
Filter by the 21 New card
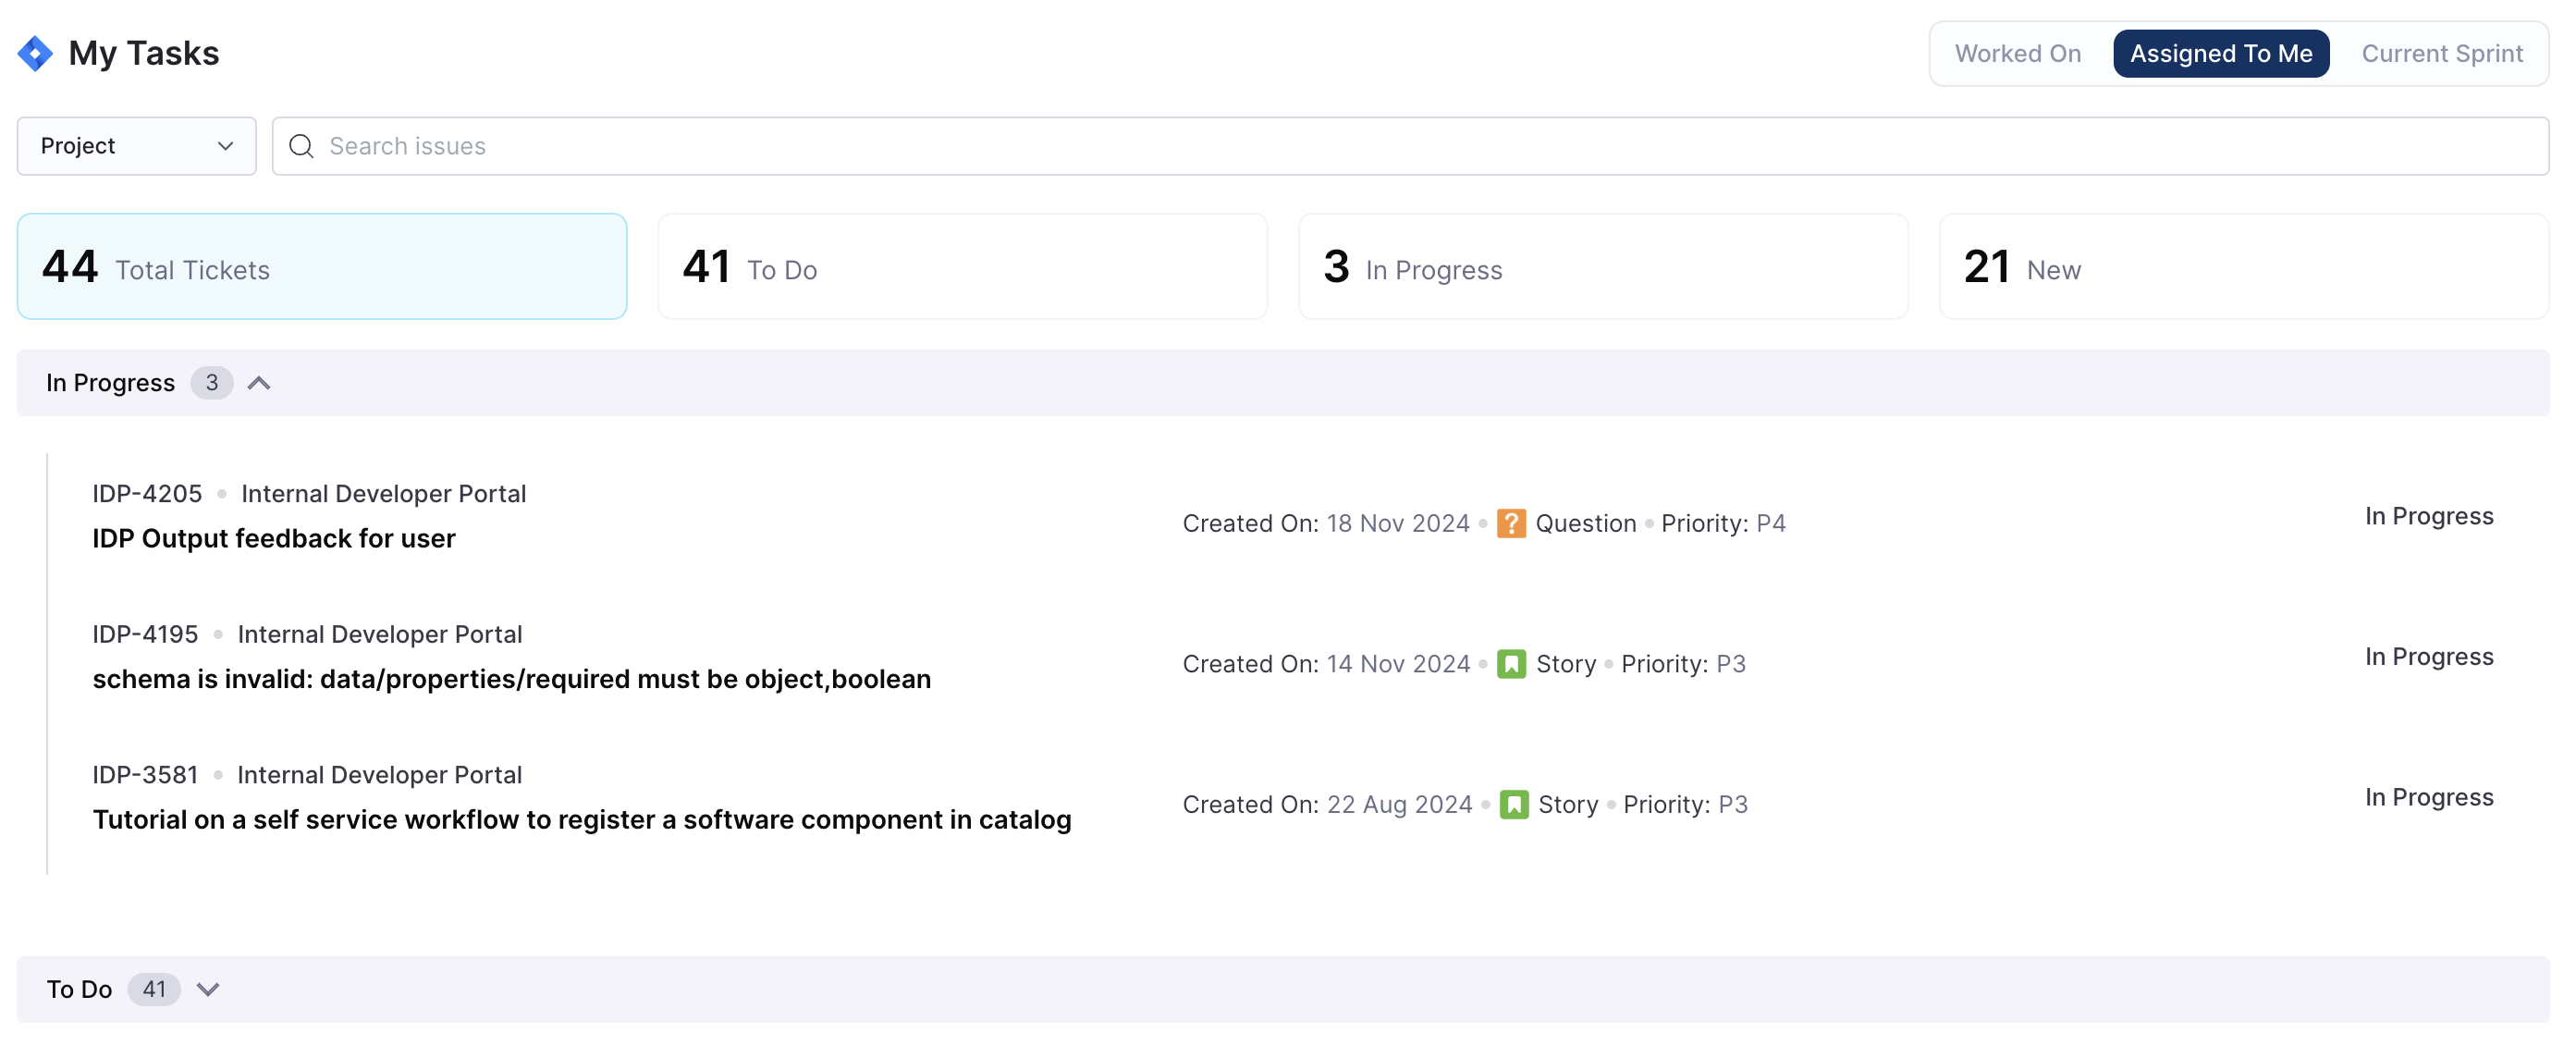point(2243,267)
